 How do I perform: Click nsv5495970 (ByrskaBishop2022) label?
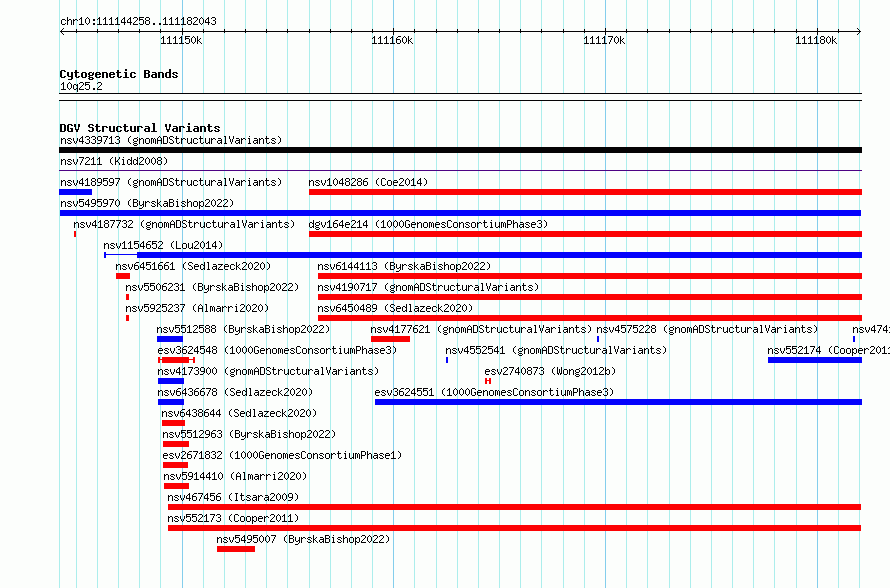point(147,203)
